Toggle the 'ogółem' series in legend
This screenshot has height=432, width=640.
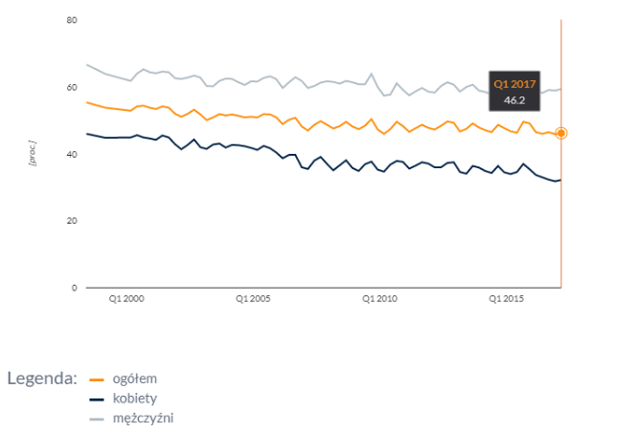point(134,379)
